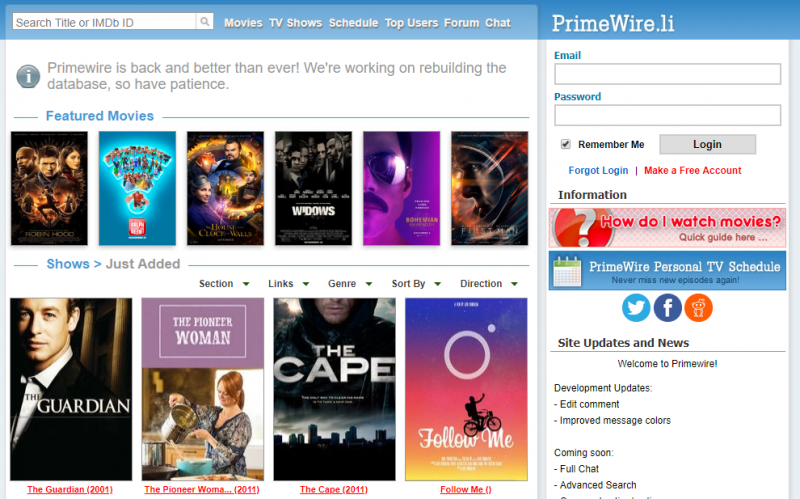Click the Site Updates and News heading
Screen dimensions: 800x499
[x=623, y=343]
